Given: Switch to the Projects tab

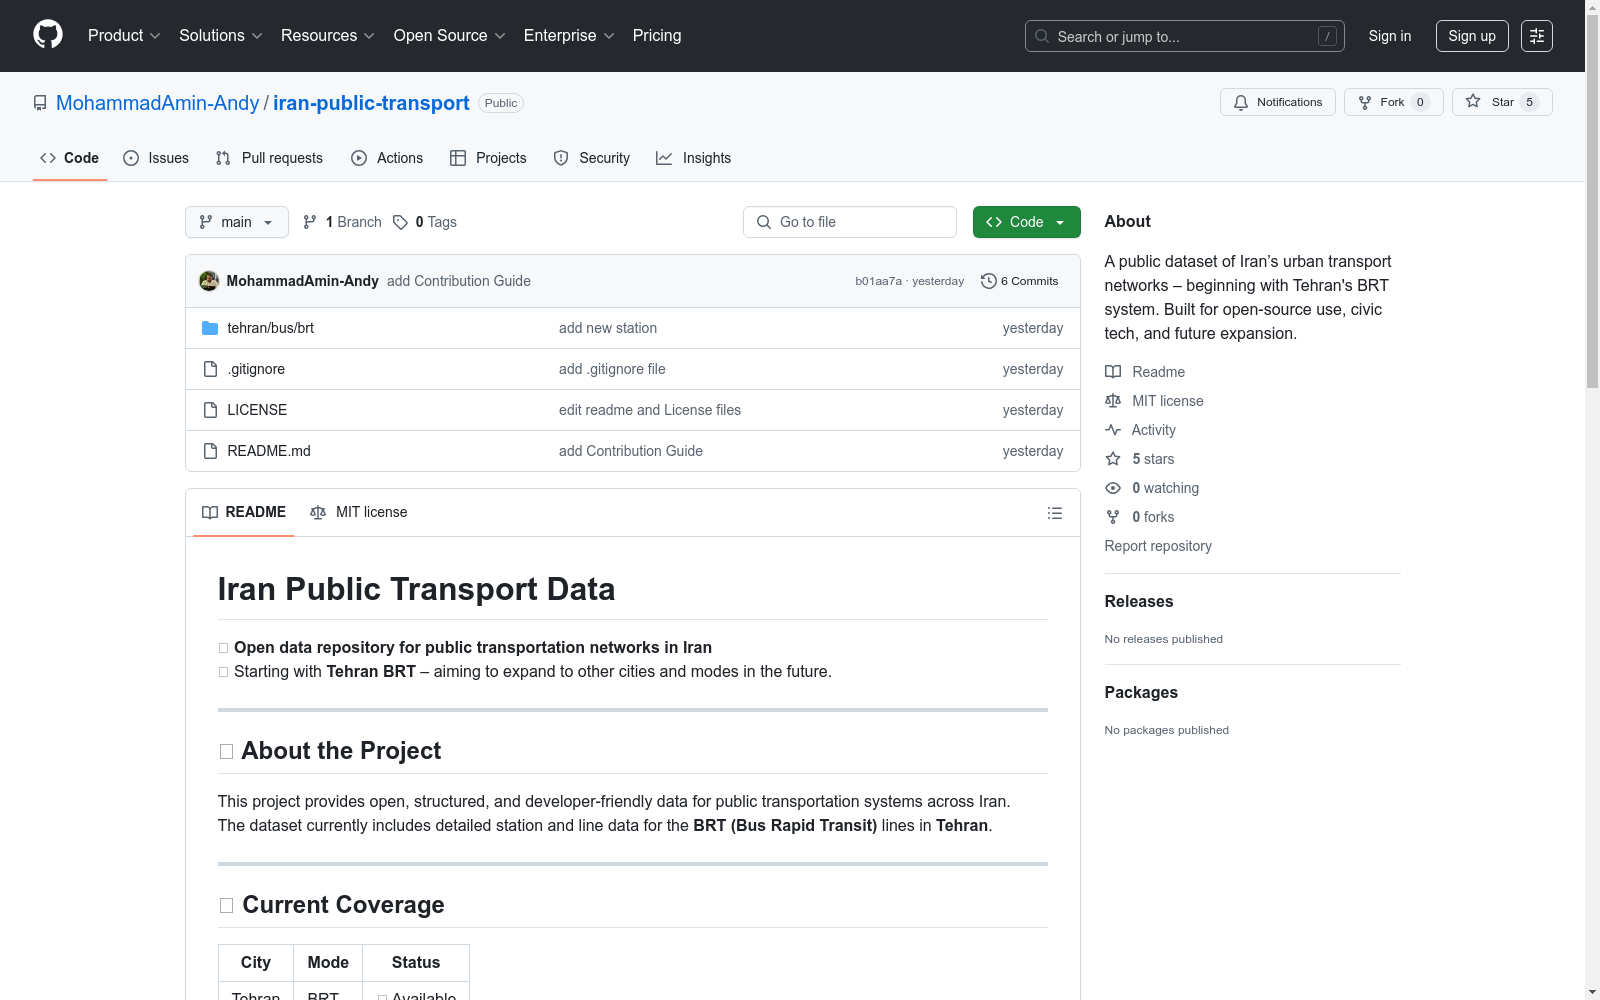Looking at the screenshot, I should coord(488,158).
